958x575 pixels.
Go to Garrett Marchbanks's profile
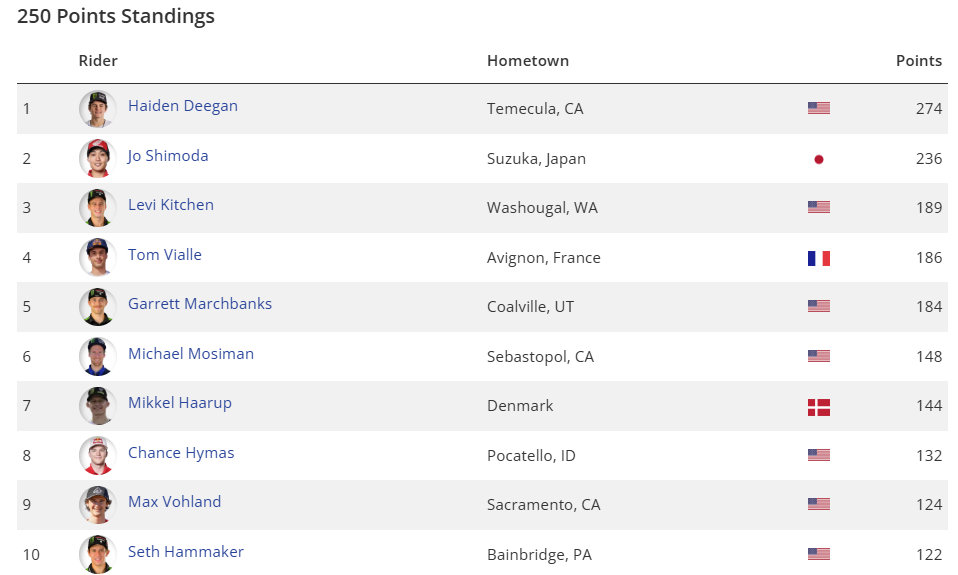coord(200,304)
